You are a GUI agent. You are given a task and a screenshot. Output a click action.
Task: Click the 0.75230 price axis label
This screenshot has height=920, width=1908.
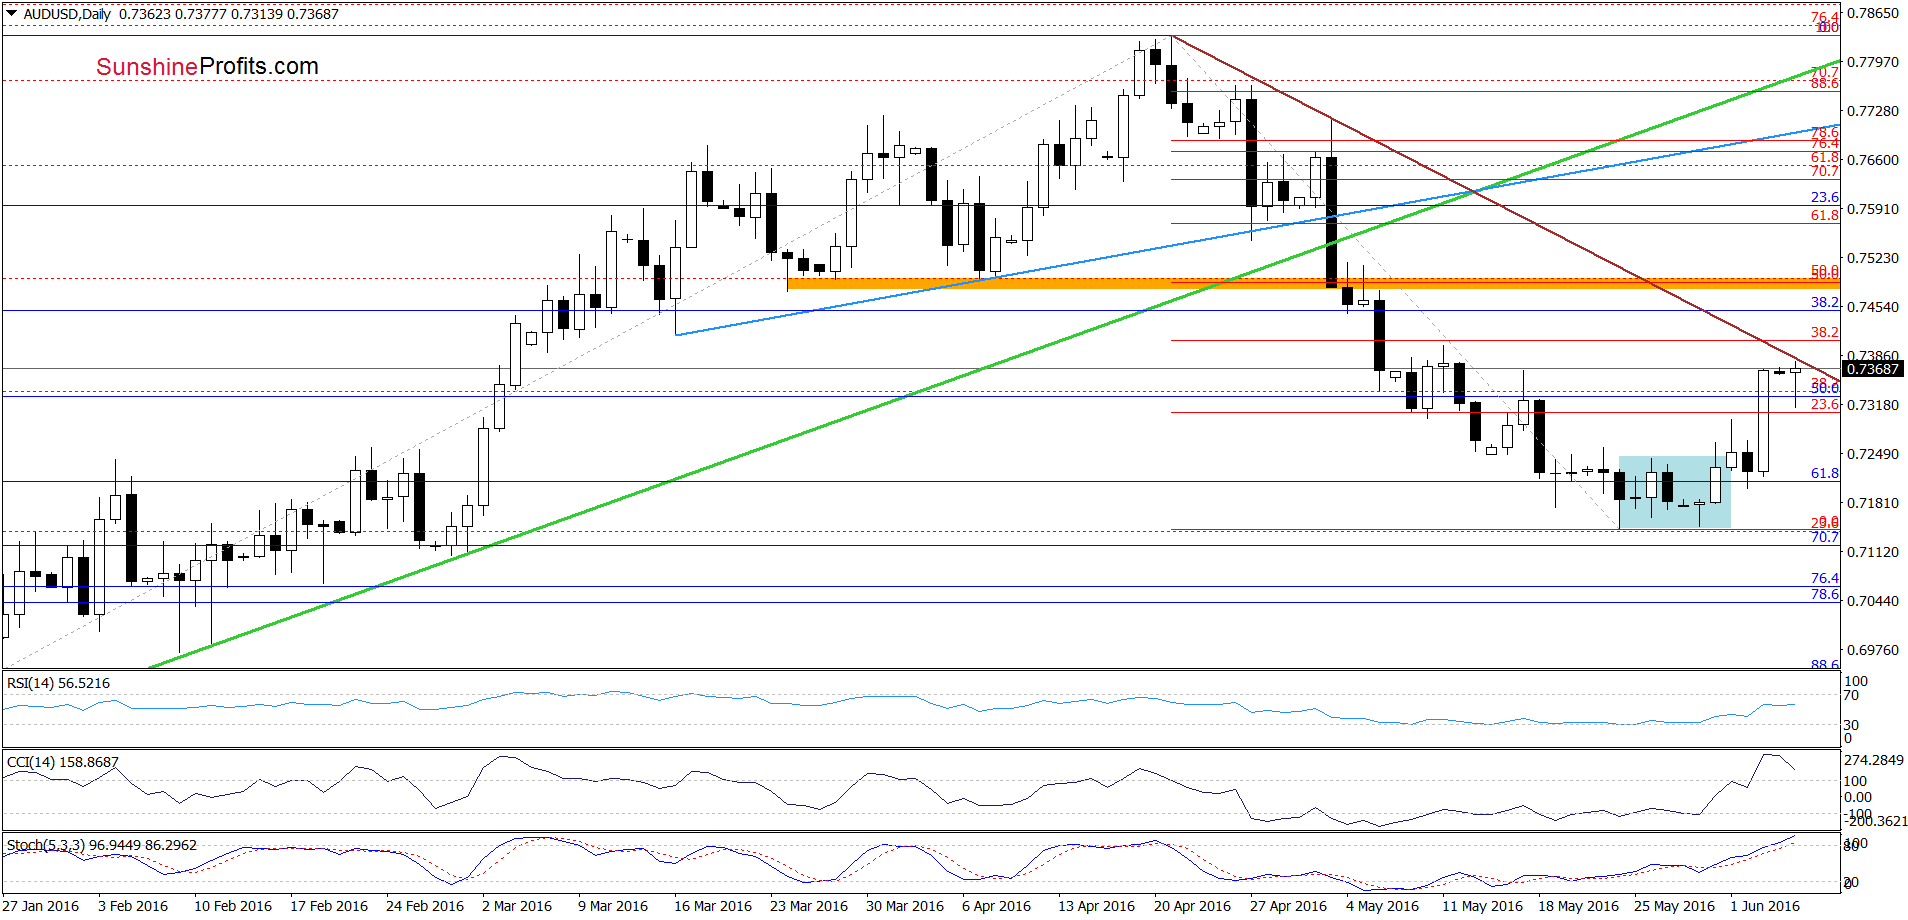tap(1872, 258)
